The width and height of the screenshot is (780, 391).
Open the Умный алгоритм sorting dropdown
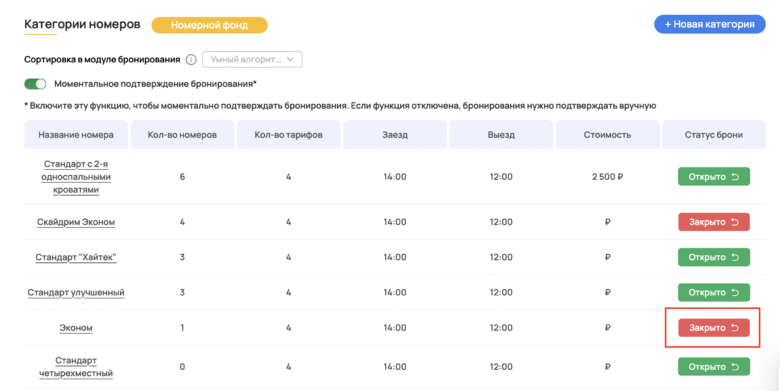(252, 60)
